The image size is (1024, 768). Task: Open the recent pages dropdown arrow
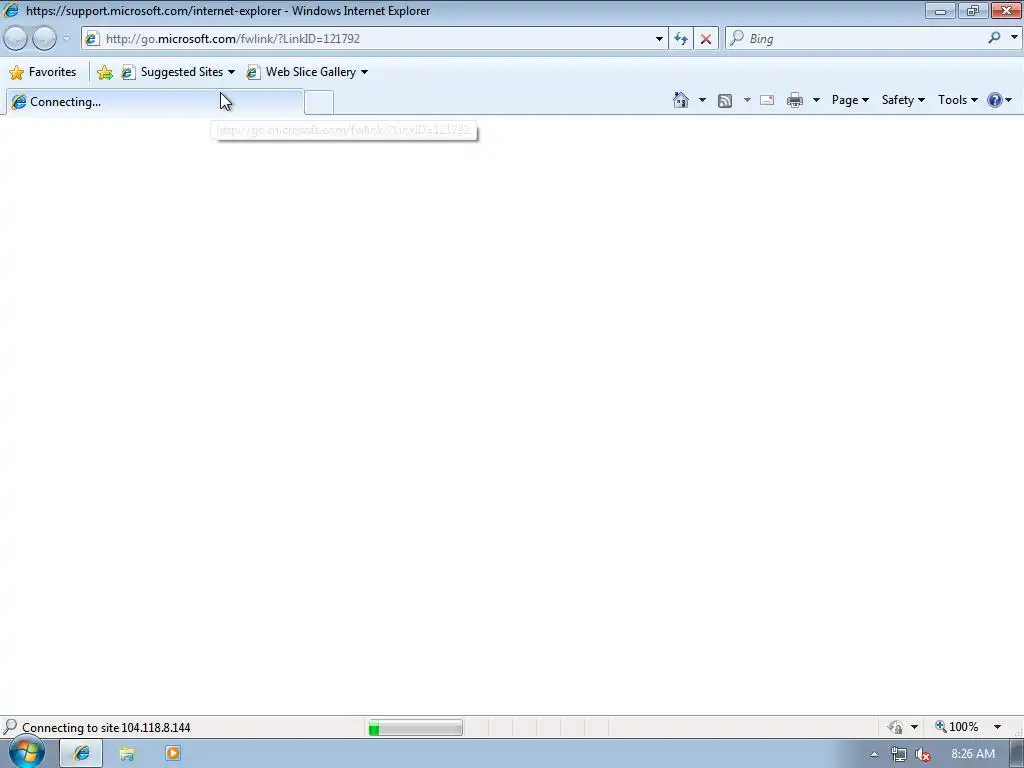coord(66,39)
